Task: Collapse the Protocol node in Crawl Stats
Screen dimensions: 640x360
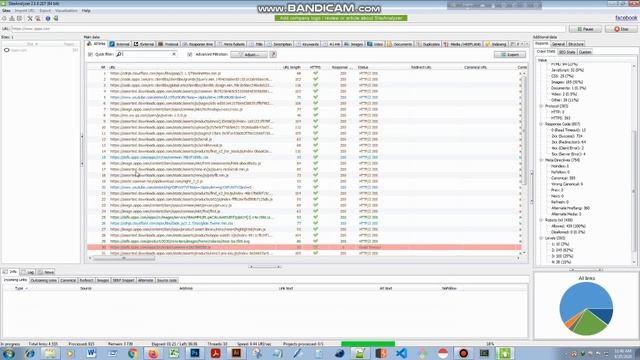Action: point(541,106)
